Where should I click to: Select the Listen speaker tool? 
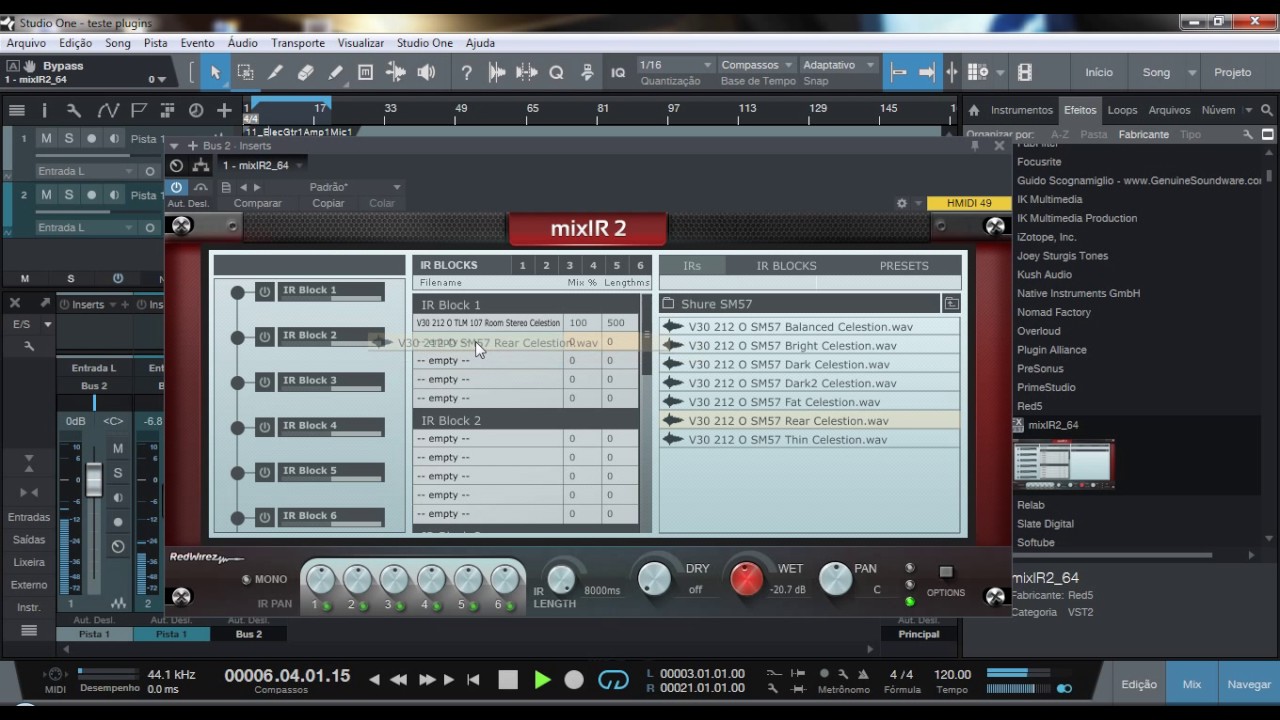427,72
